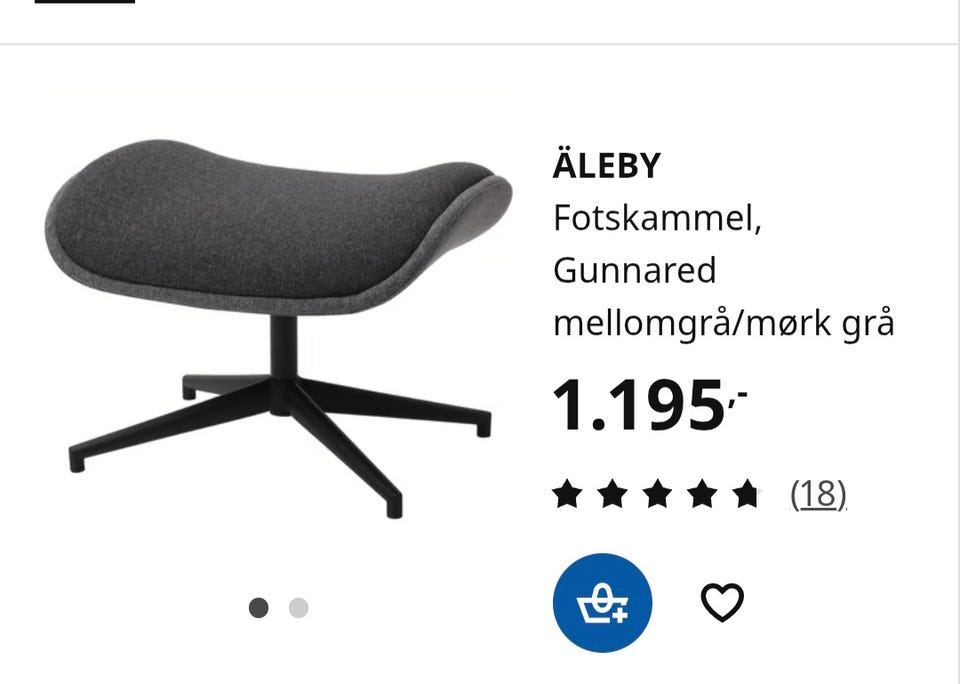The image size is (960, 684).
Task: Select the 1.195 price label
Action: click(650, 405)
